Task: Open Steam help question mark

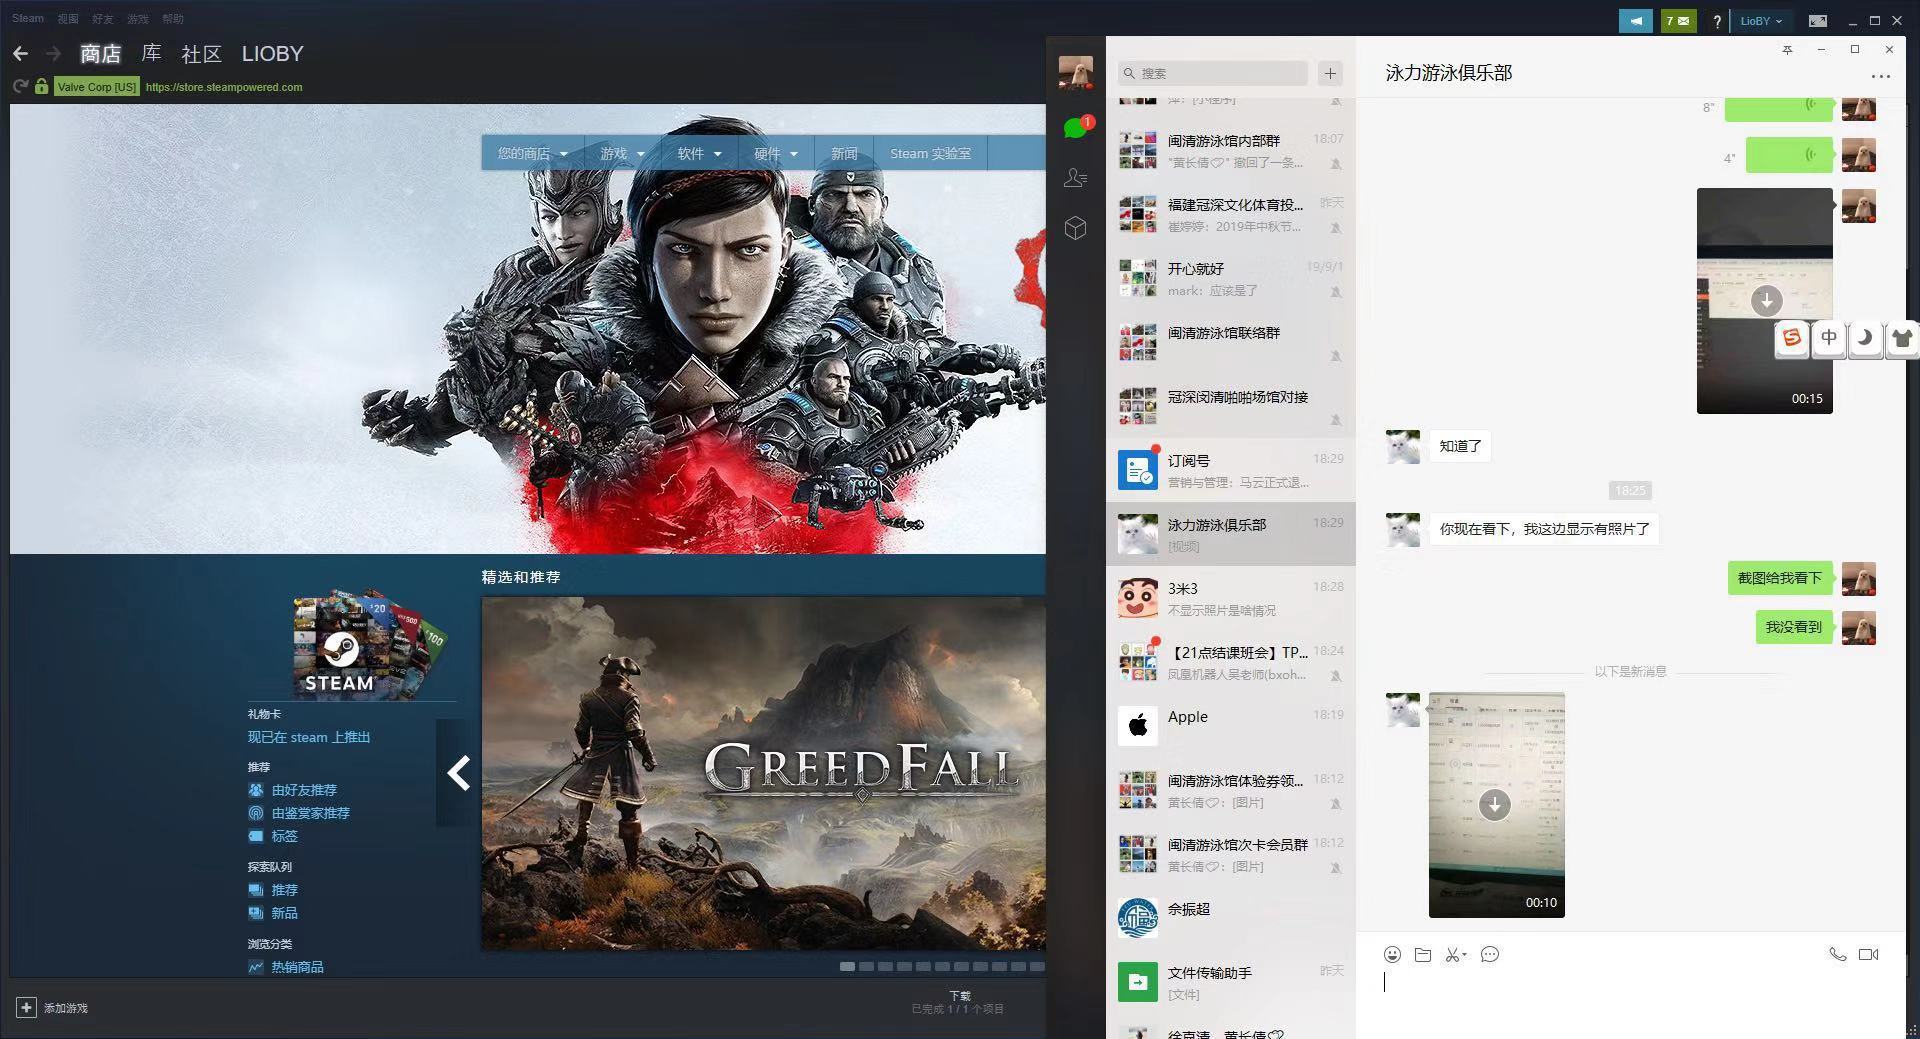Action: 1717,21
